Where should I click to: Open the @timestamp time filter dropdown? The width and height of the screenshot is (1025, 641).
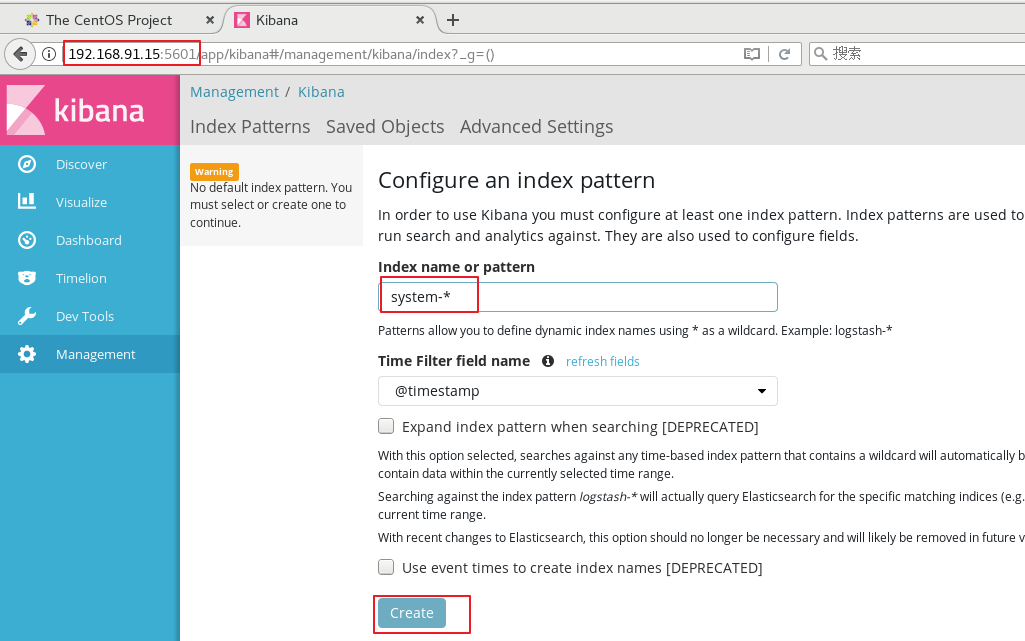578,391
